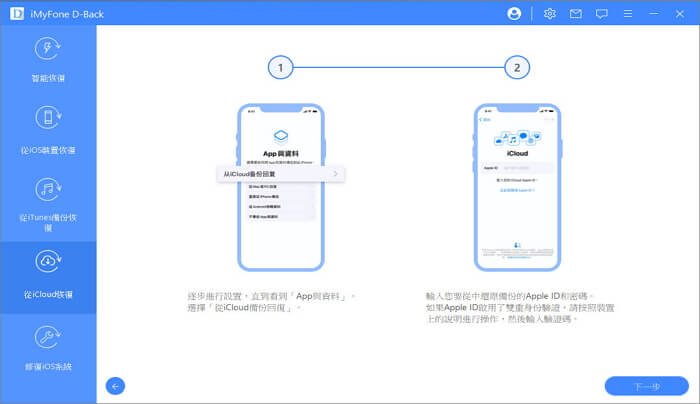
Task: Open the 智能恢復 smart recovery mode
Action: coord(48,62)
